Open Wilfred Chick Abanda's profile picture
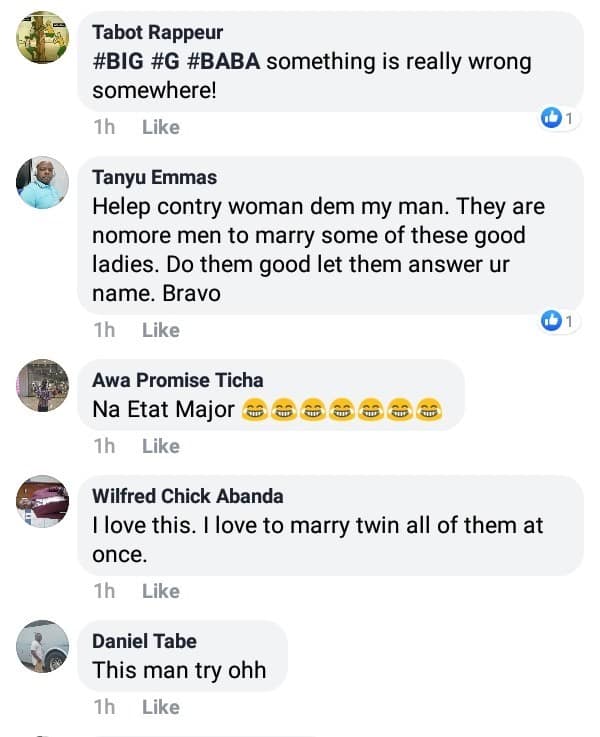Viewport: 600px width, 737px height. coord(43,501)
